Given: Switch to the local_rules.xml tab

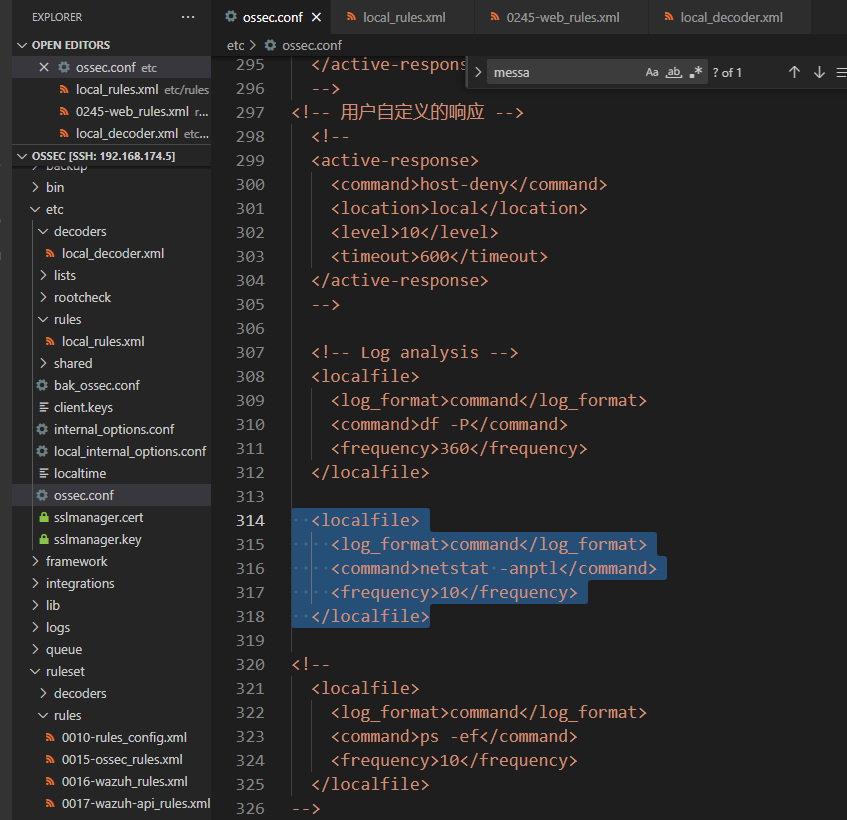Looking at the screenshot, I should click(402, 17).
